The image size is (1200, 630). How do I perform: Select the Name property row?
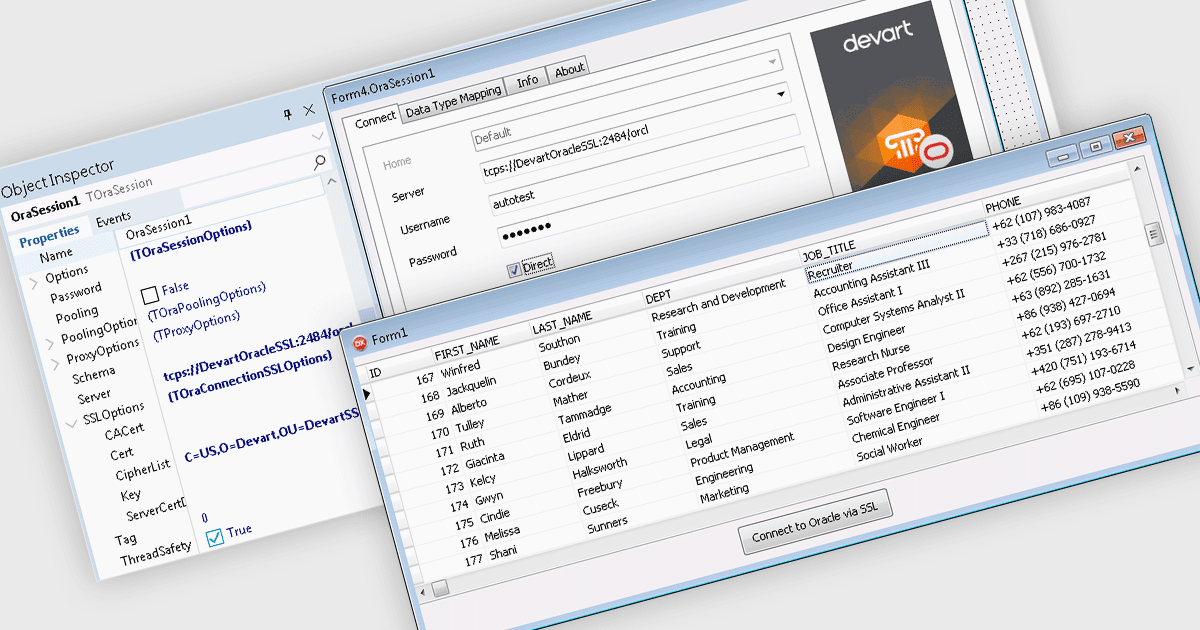(x=56, y=255)
